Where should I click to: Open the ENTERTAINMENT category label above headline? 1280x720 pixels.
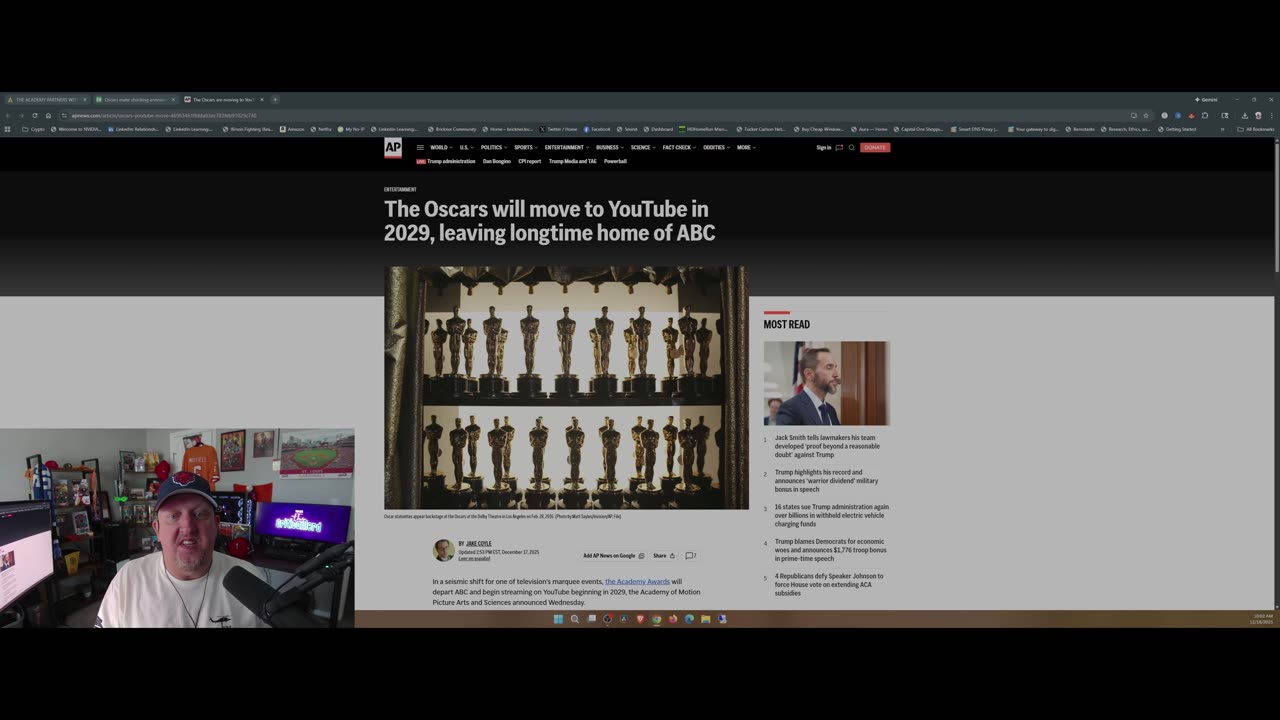[x=400, y=189]
